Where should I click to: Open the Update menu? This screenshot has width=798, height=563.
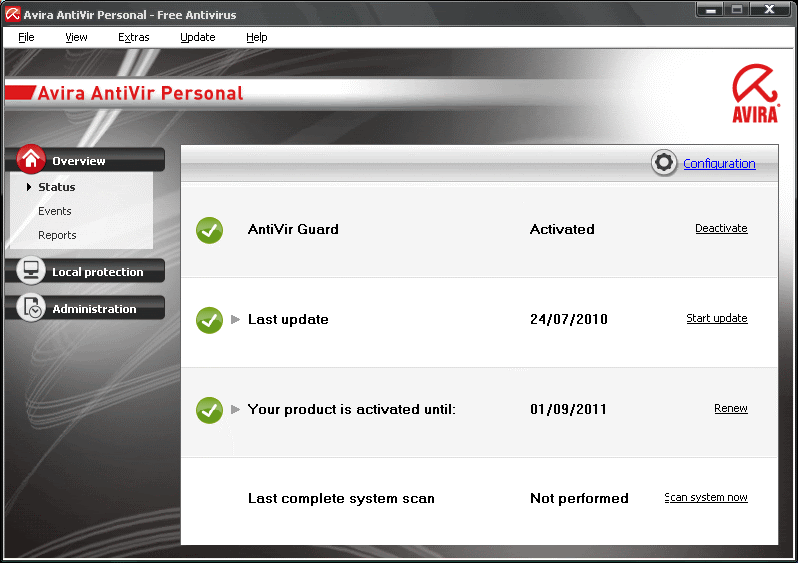point(197,37)
